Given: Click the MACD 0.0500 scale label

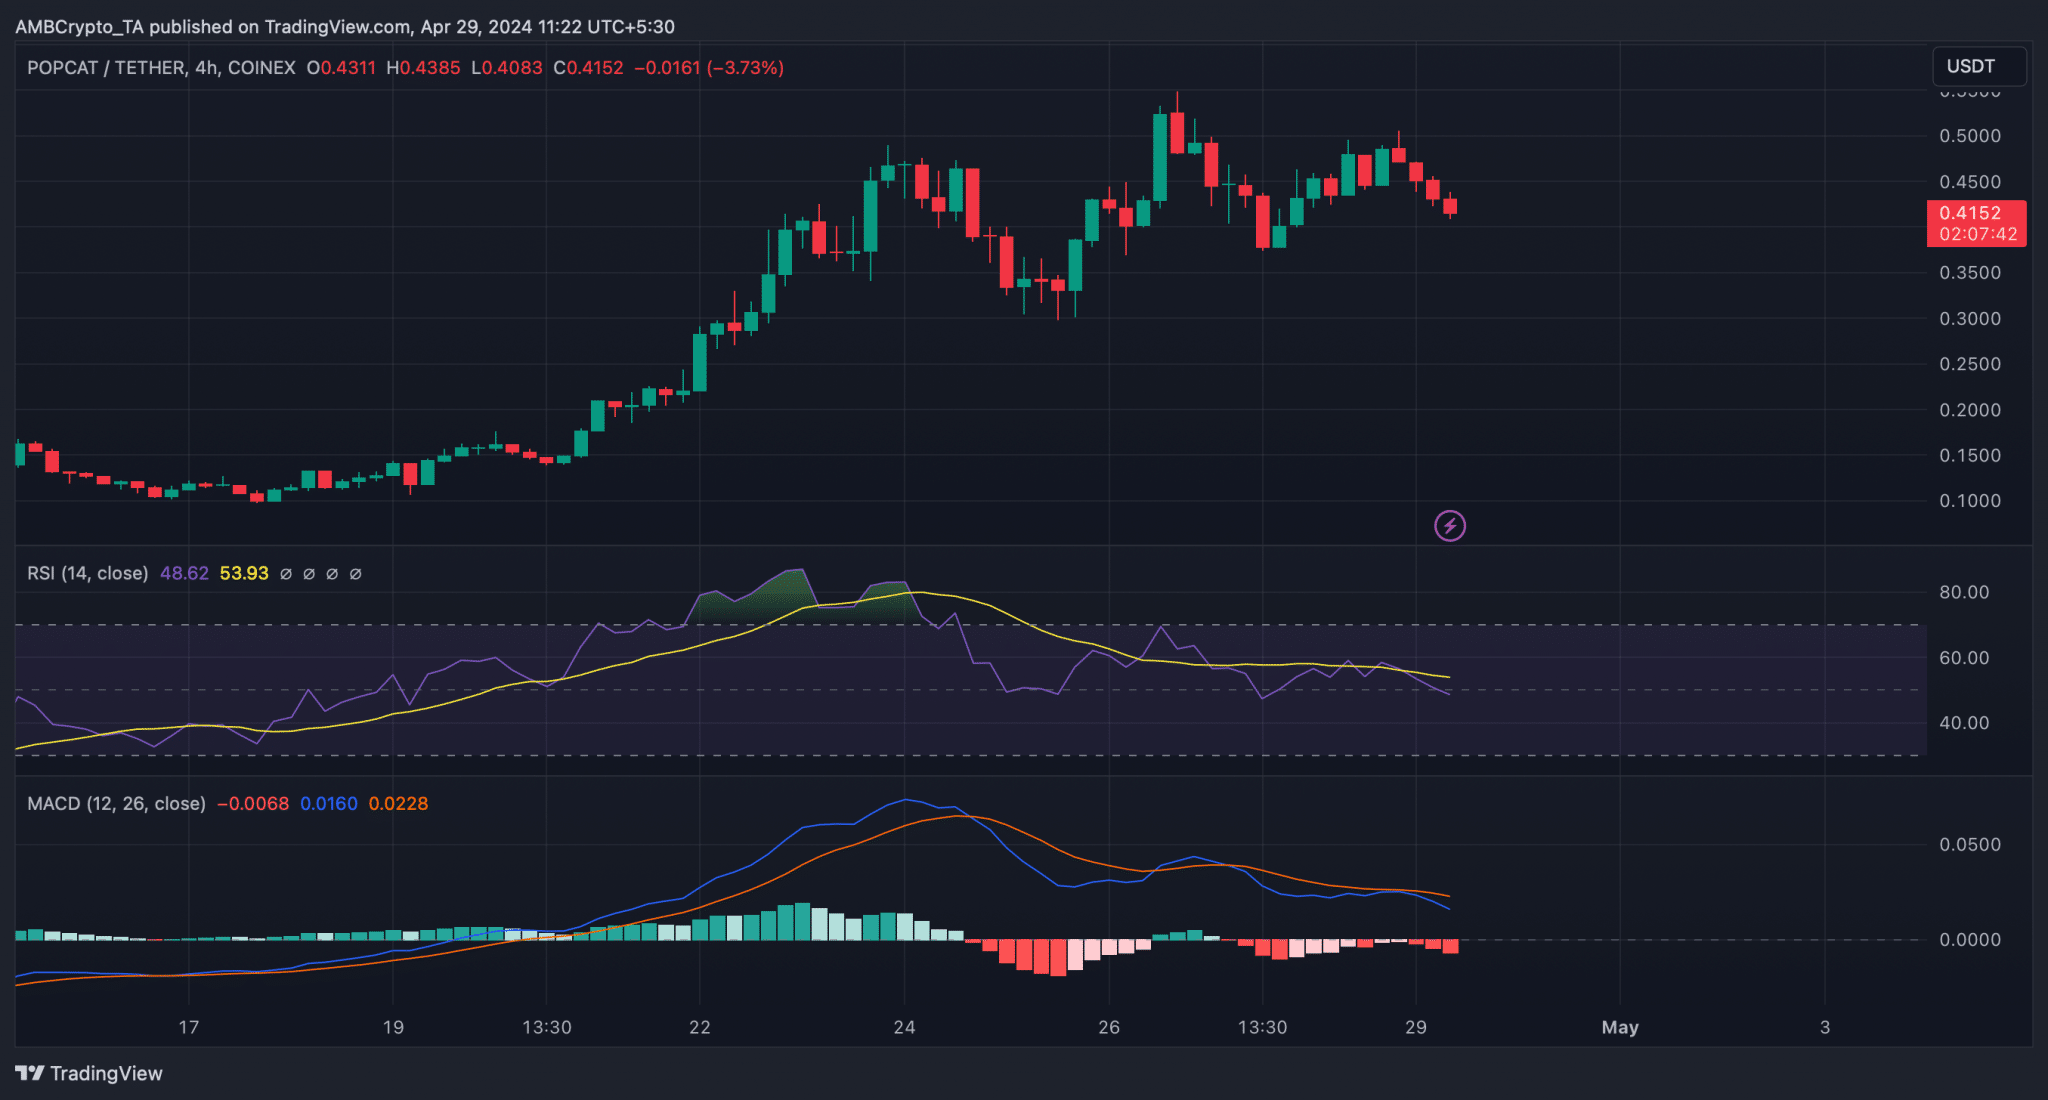Looking at the screenshot, I should (x=1970, y=845).
